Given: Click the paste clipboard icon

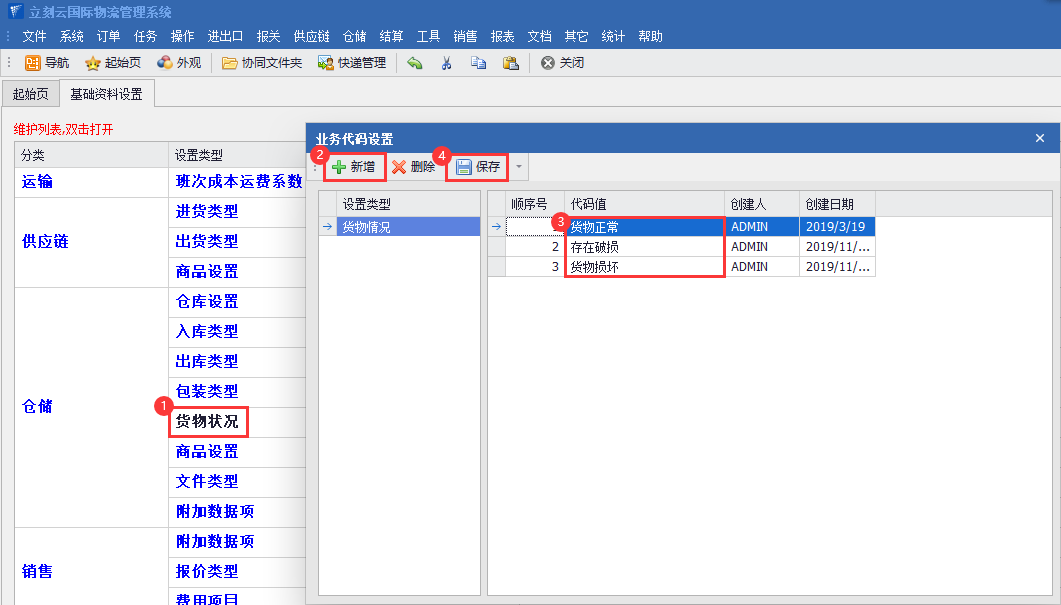Looking at the screenshot, I should pyautogui.click(x=510, y=63).
